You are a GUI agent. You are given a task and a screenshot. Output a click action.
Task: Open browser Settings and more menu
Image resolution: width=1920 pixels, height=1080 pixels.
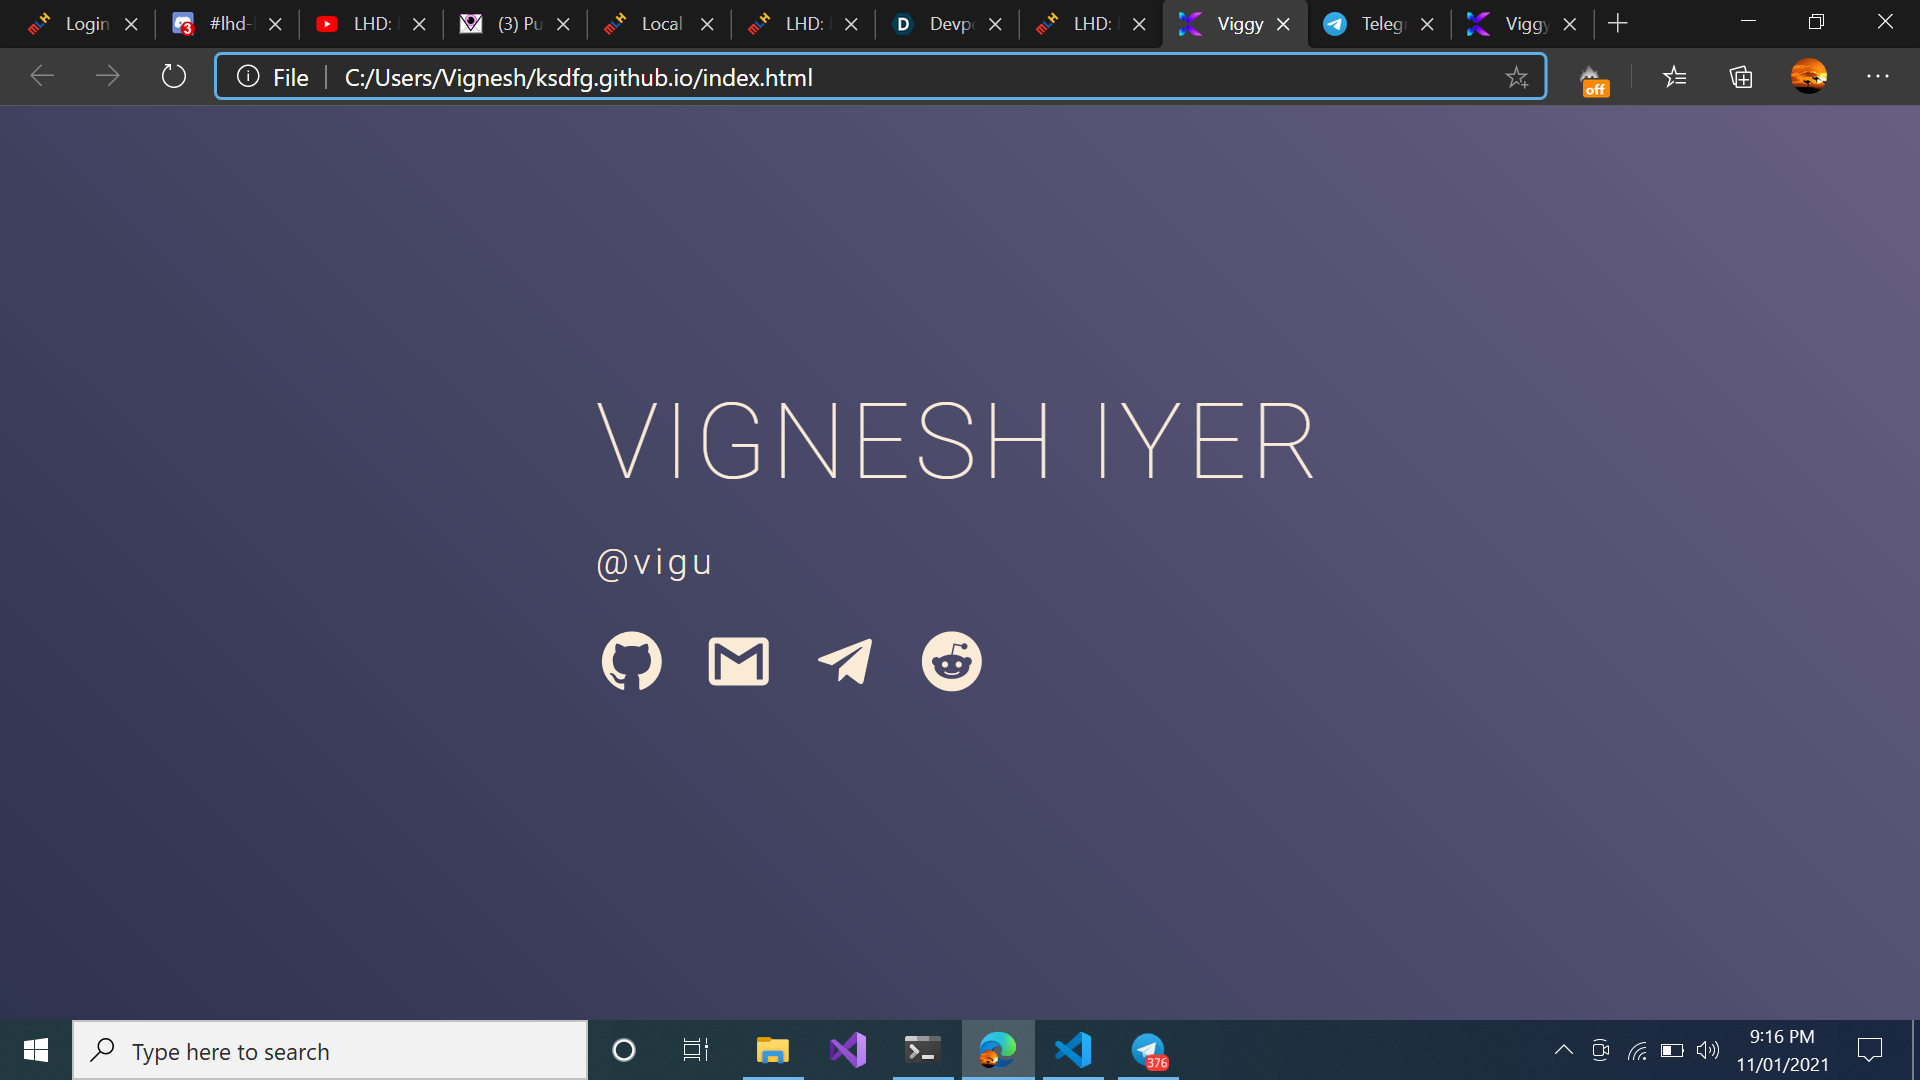[1877, 77]
